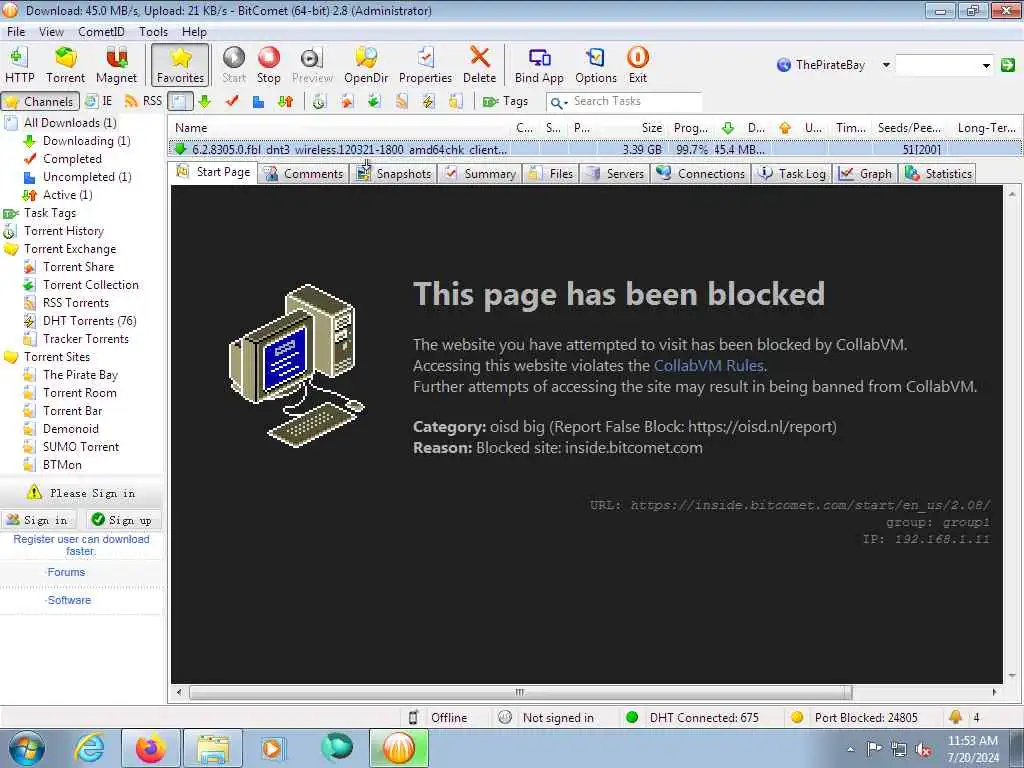The image size is (1024, 768).
Task: Switch to the Connections tab
Action: point(701,174)
